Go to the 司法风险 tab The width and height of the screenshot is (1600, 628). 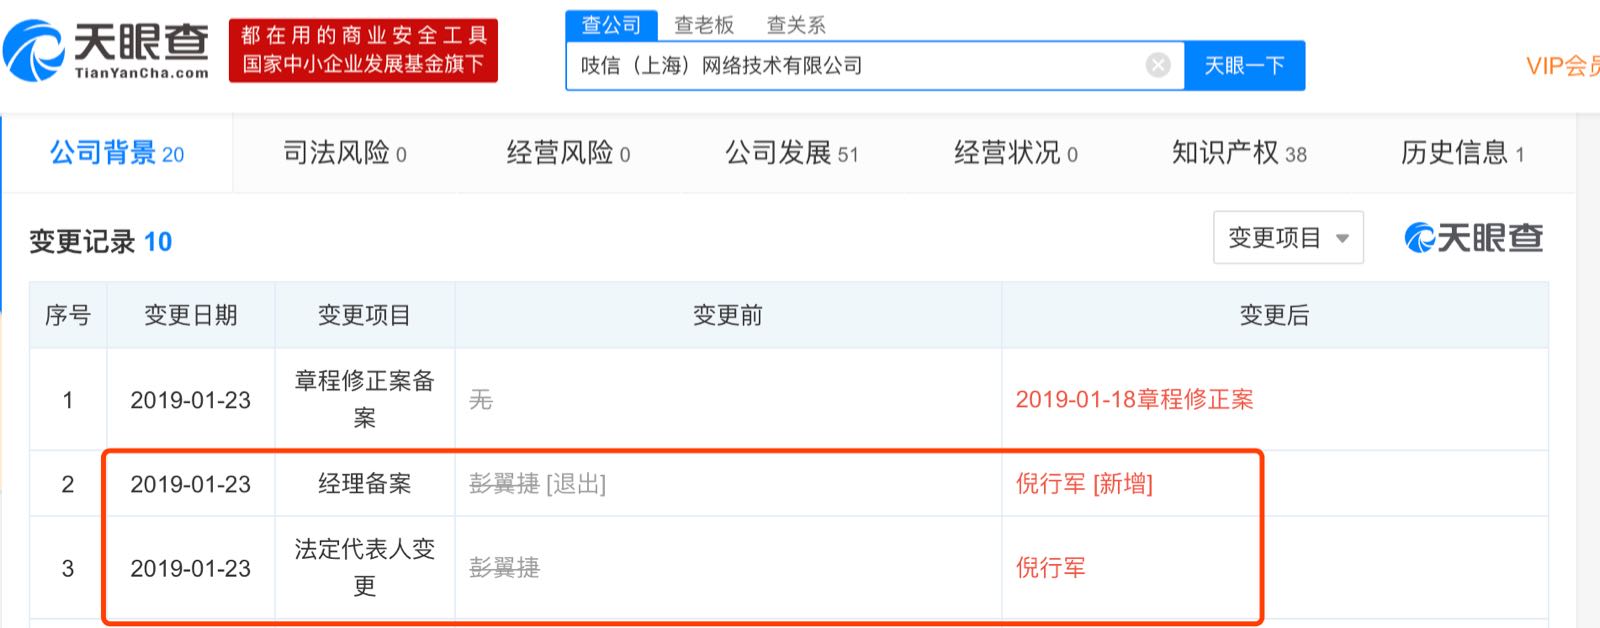click(x=344, y=153)
